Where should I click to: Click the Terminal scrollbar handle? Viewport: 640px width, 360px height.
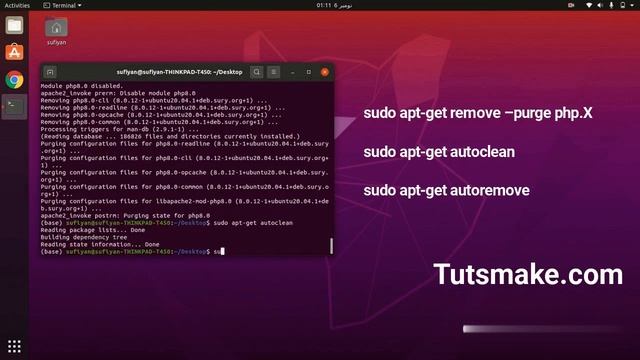pyautogui.click(x=331, y=246)
